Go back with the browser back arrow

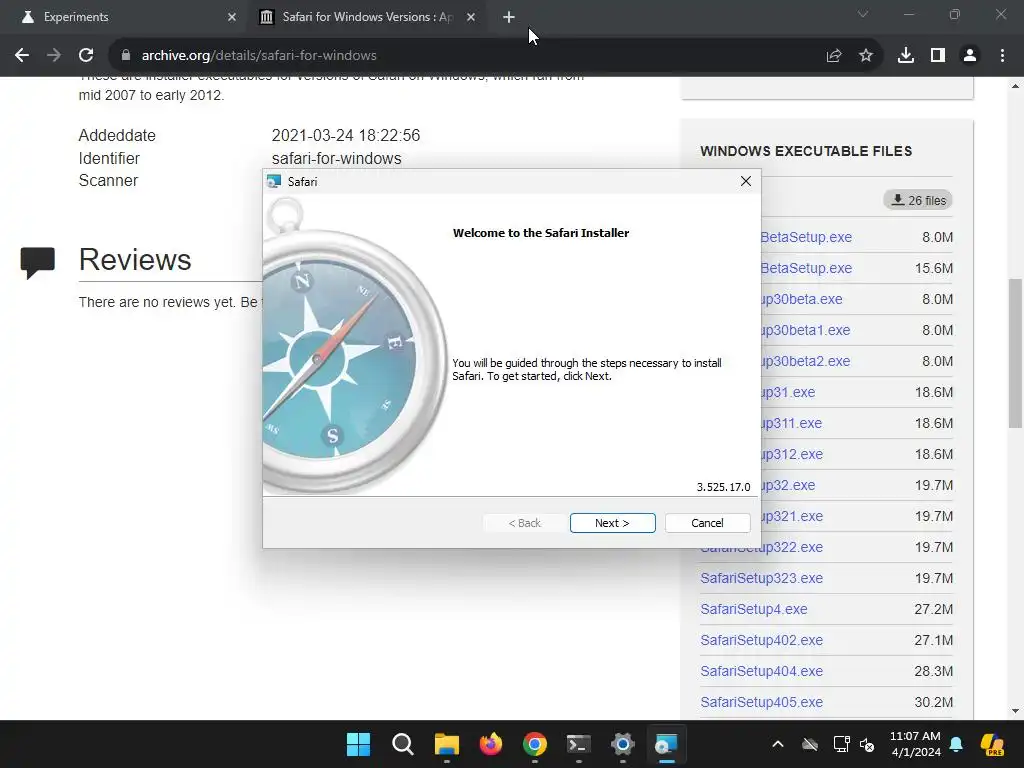point(22,56)
